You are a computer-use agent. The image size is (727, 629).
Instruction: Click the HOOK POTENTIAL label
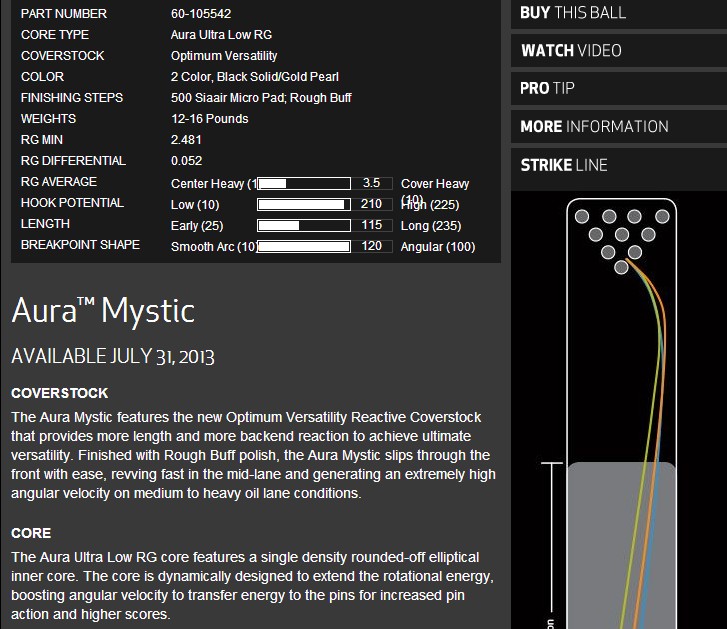[x=72, y=203]
